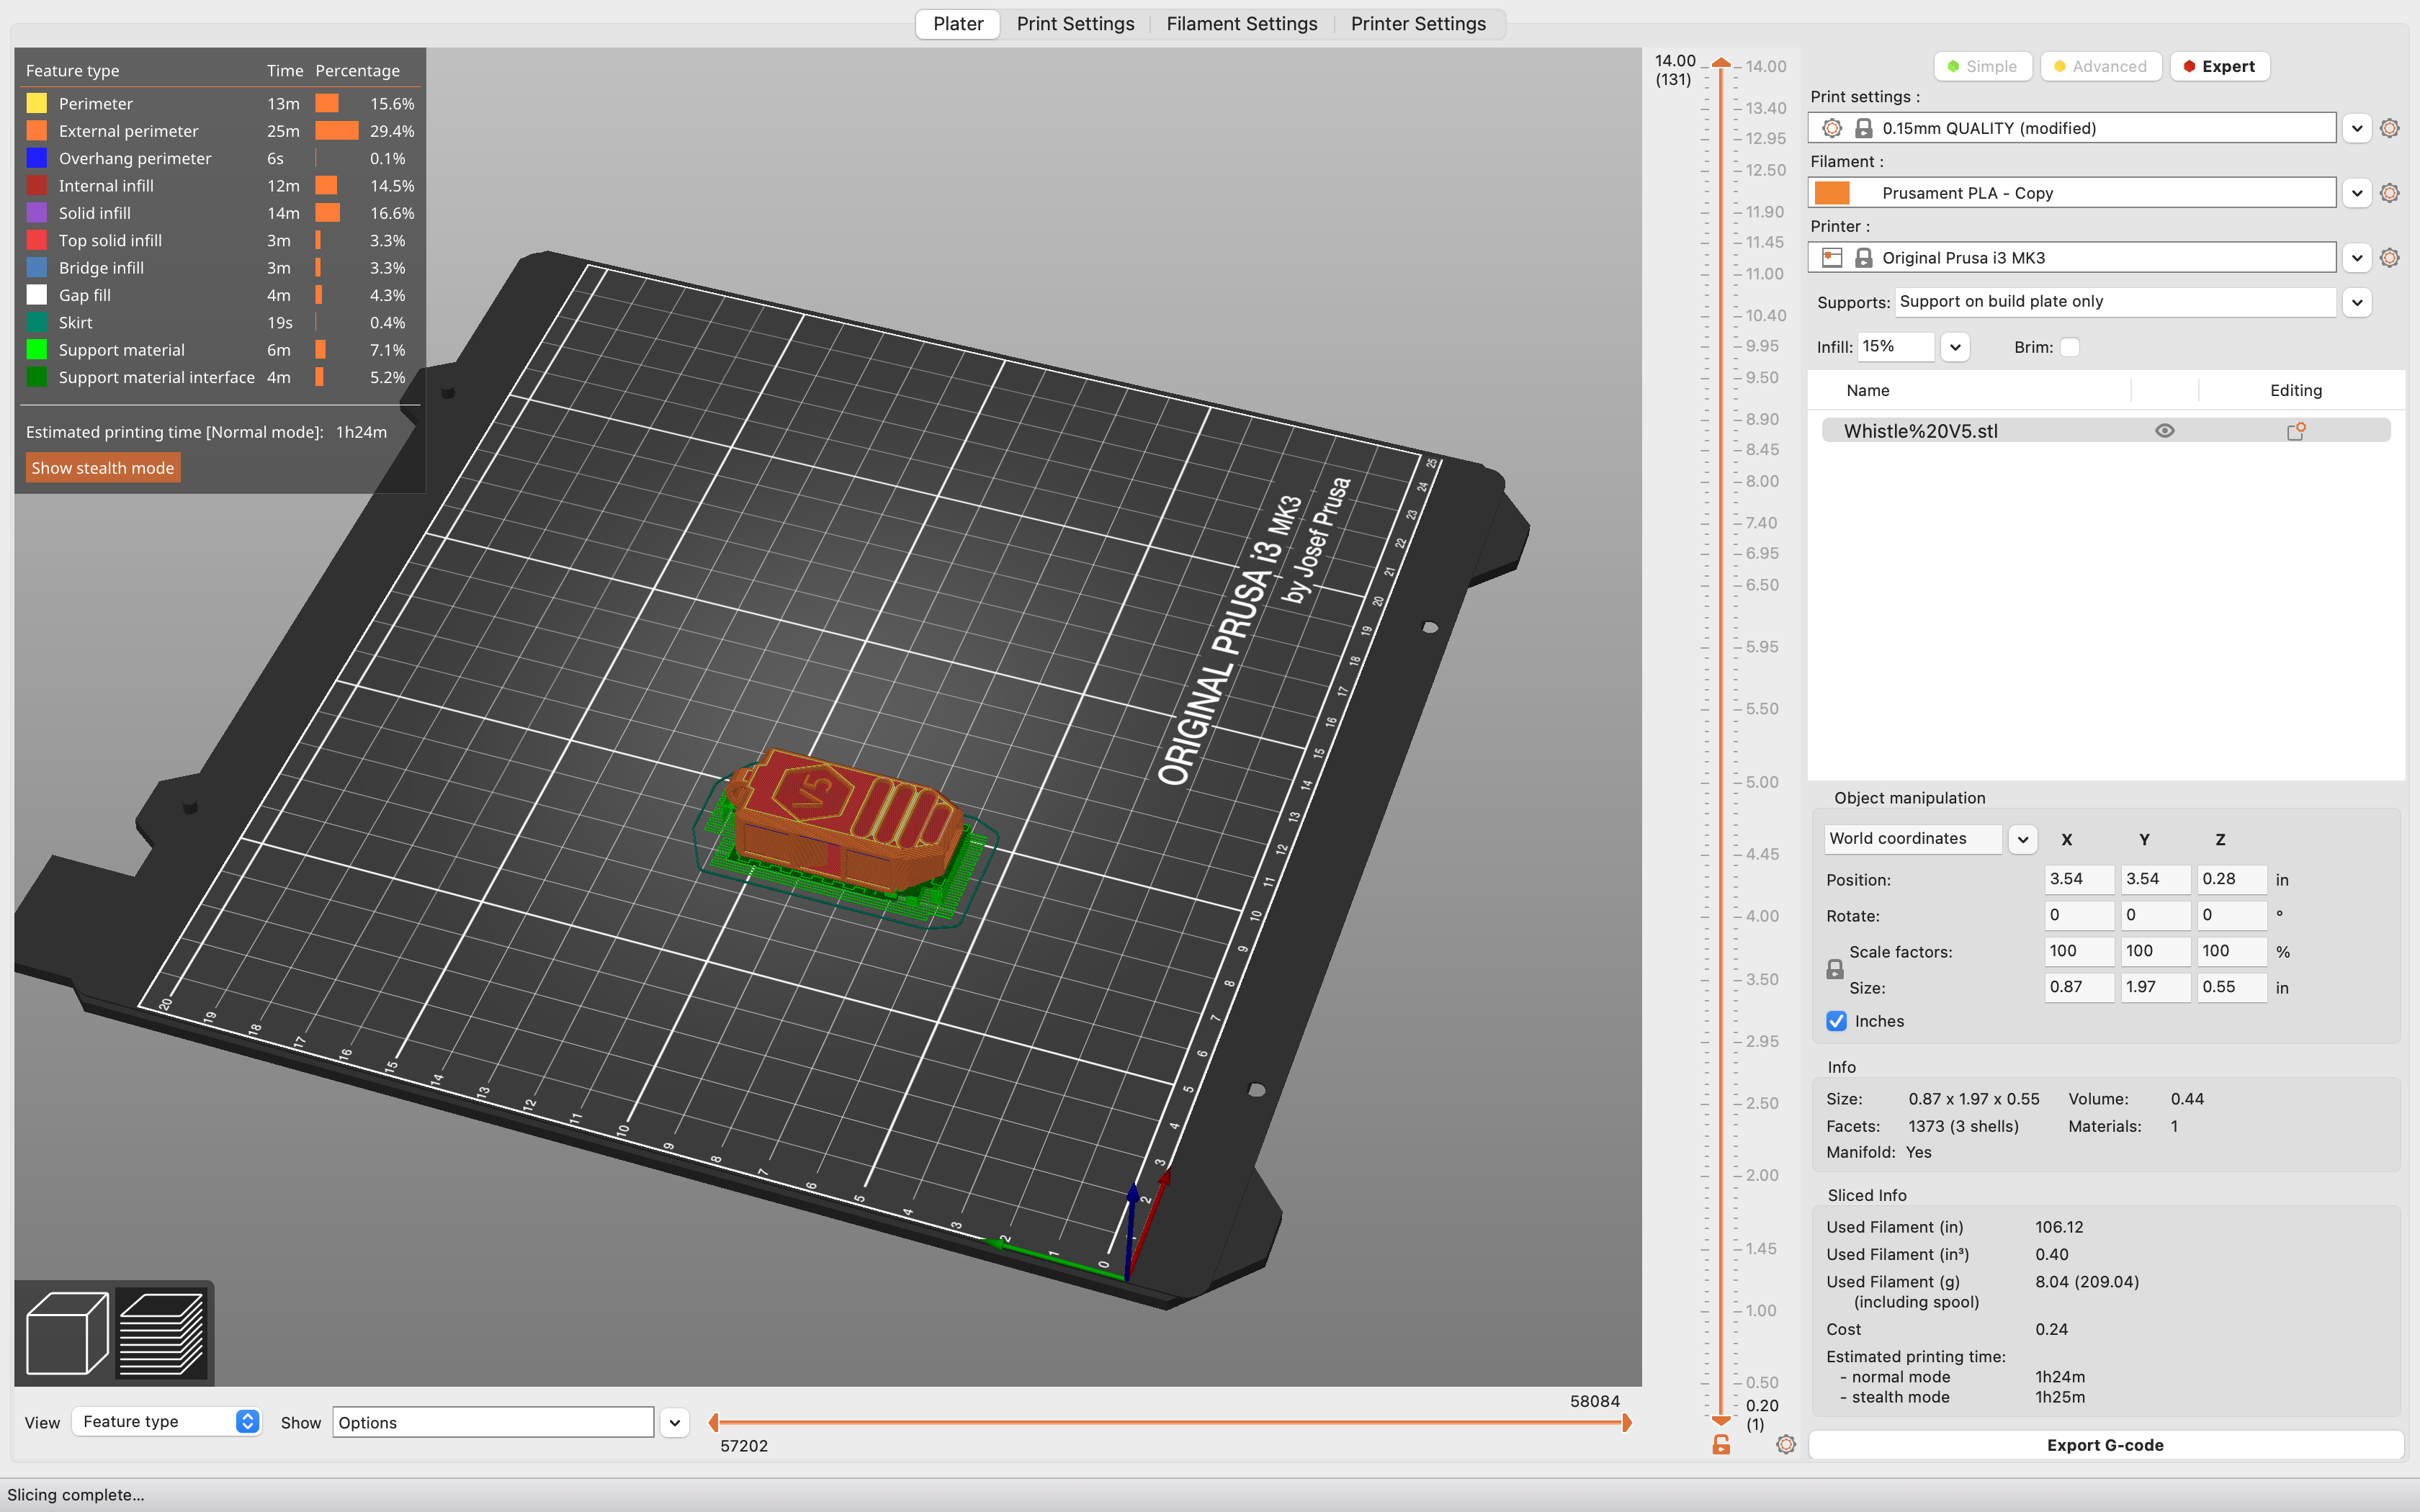
Task: Click the Solid infill legend row
Action: [220, 213]
